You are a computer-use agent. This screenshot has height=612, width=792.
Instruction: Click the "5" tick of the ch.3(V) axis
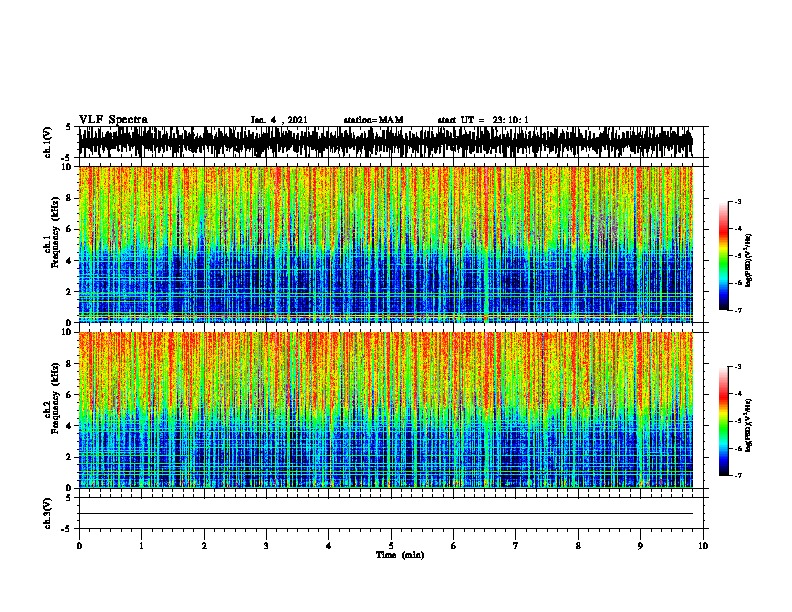click(69, 498)
